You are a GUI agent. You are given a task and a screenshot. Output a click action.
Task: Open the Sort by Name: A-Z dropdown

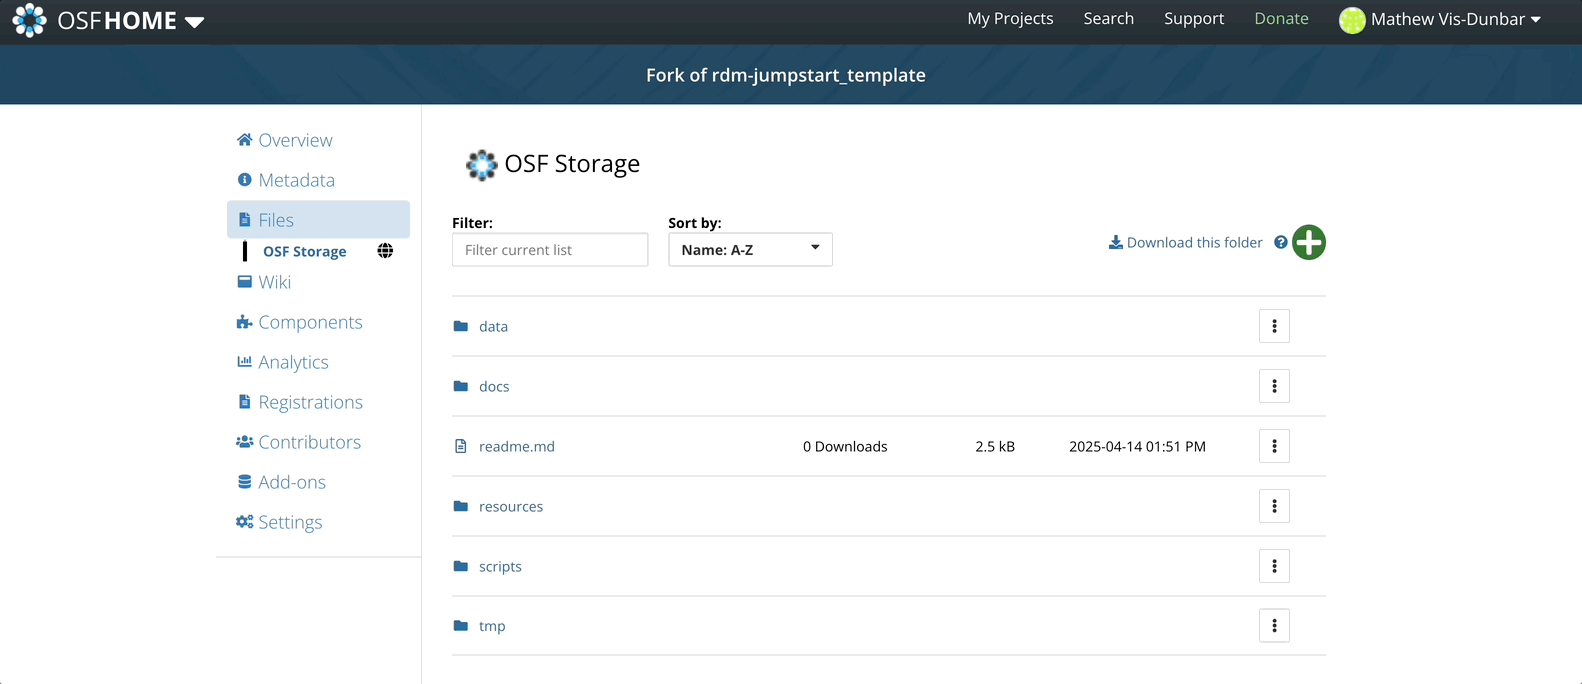[750, 249]
